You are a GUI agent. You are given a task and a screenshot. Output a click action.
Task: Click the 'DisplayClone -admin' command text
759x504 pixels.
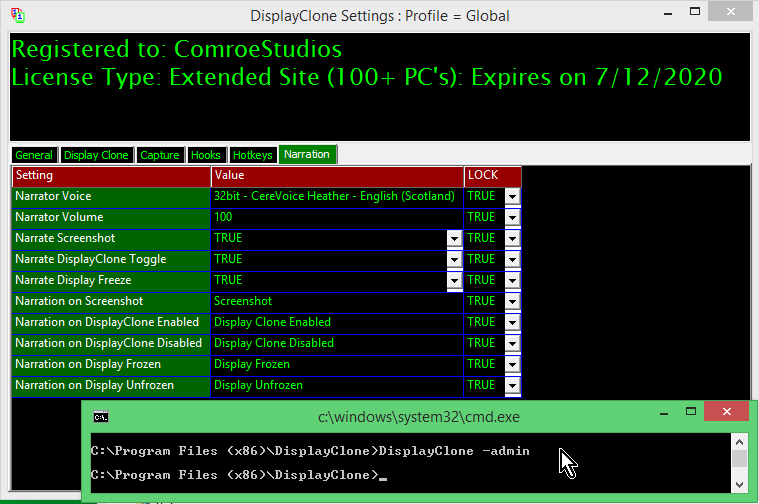tap(454, 451)
